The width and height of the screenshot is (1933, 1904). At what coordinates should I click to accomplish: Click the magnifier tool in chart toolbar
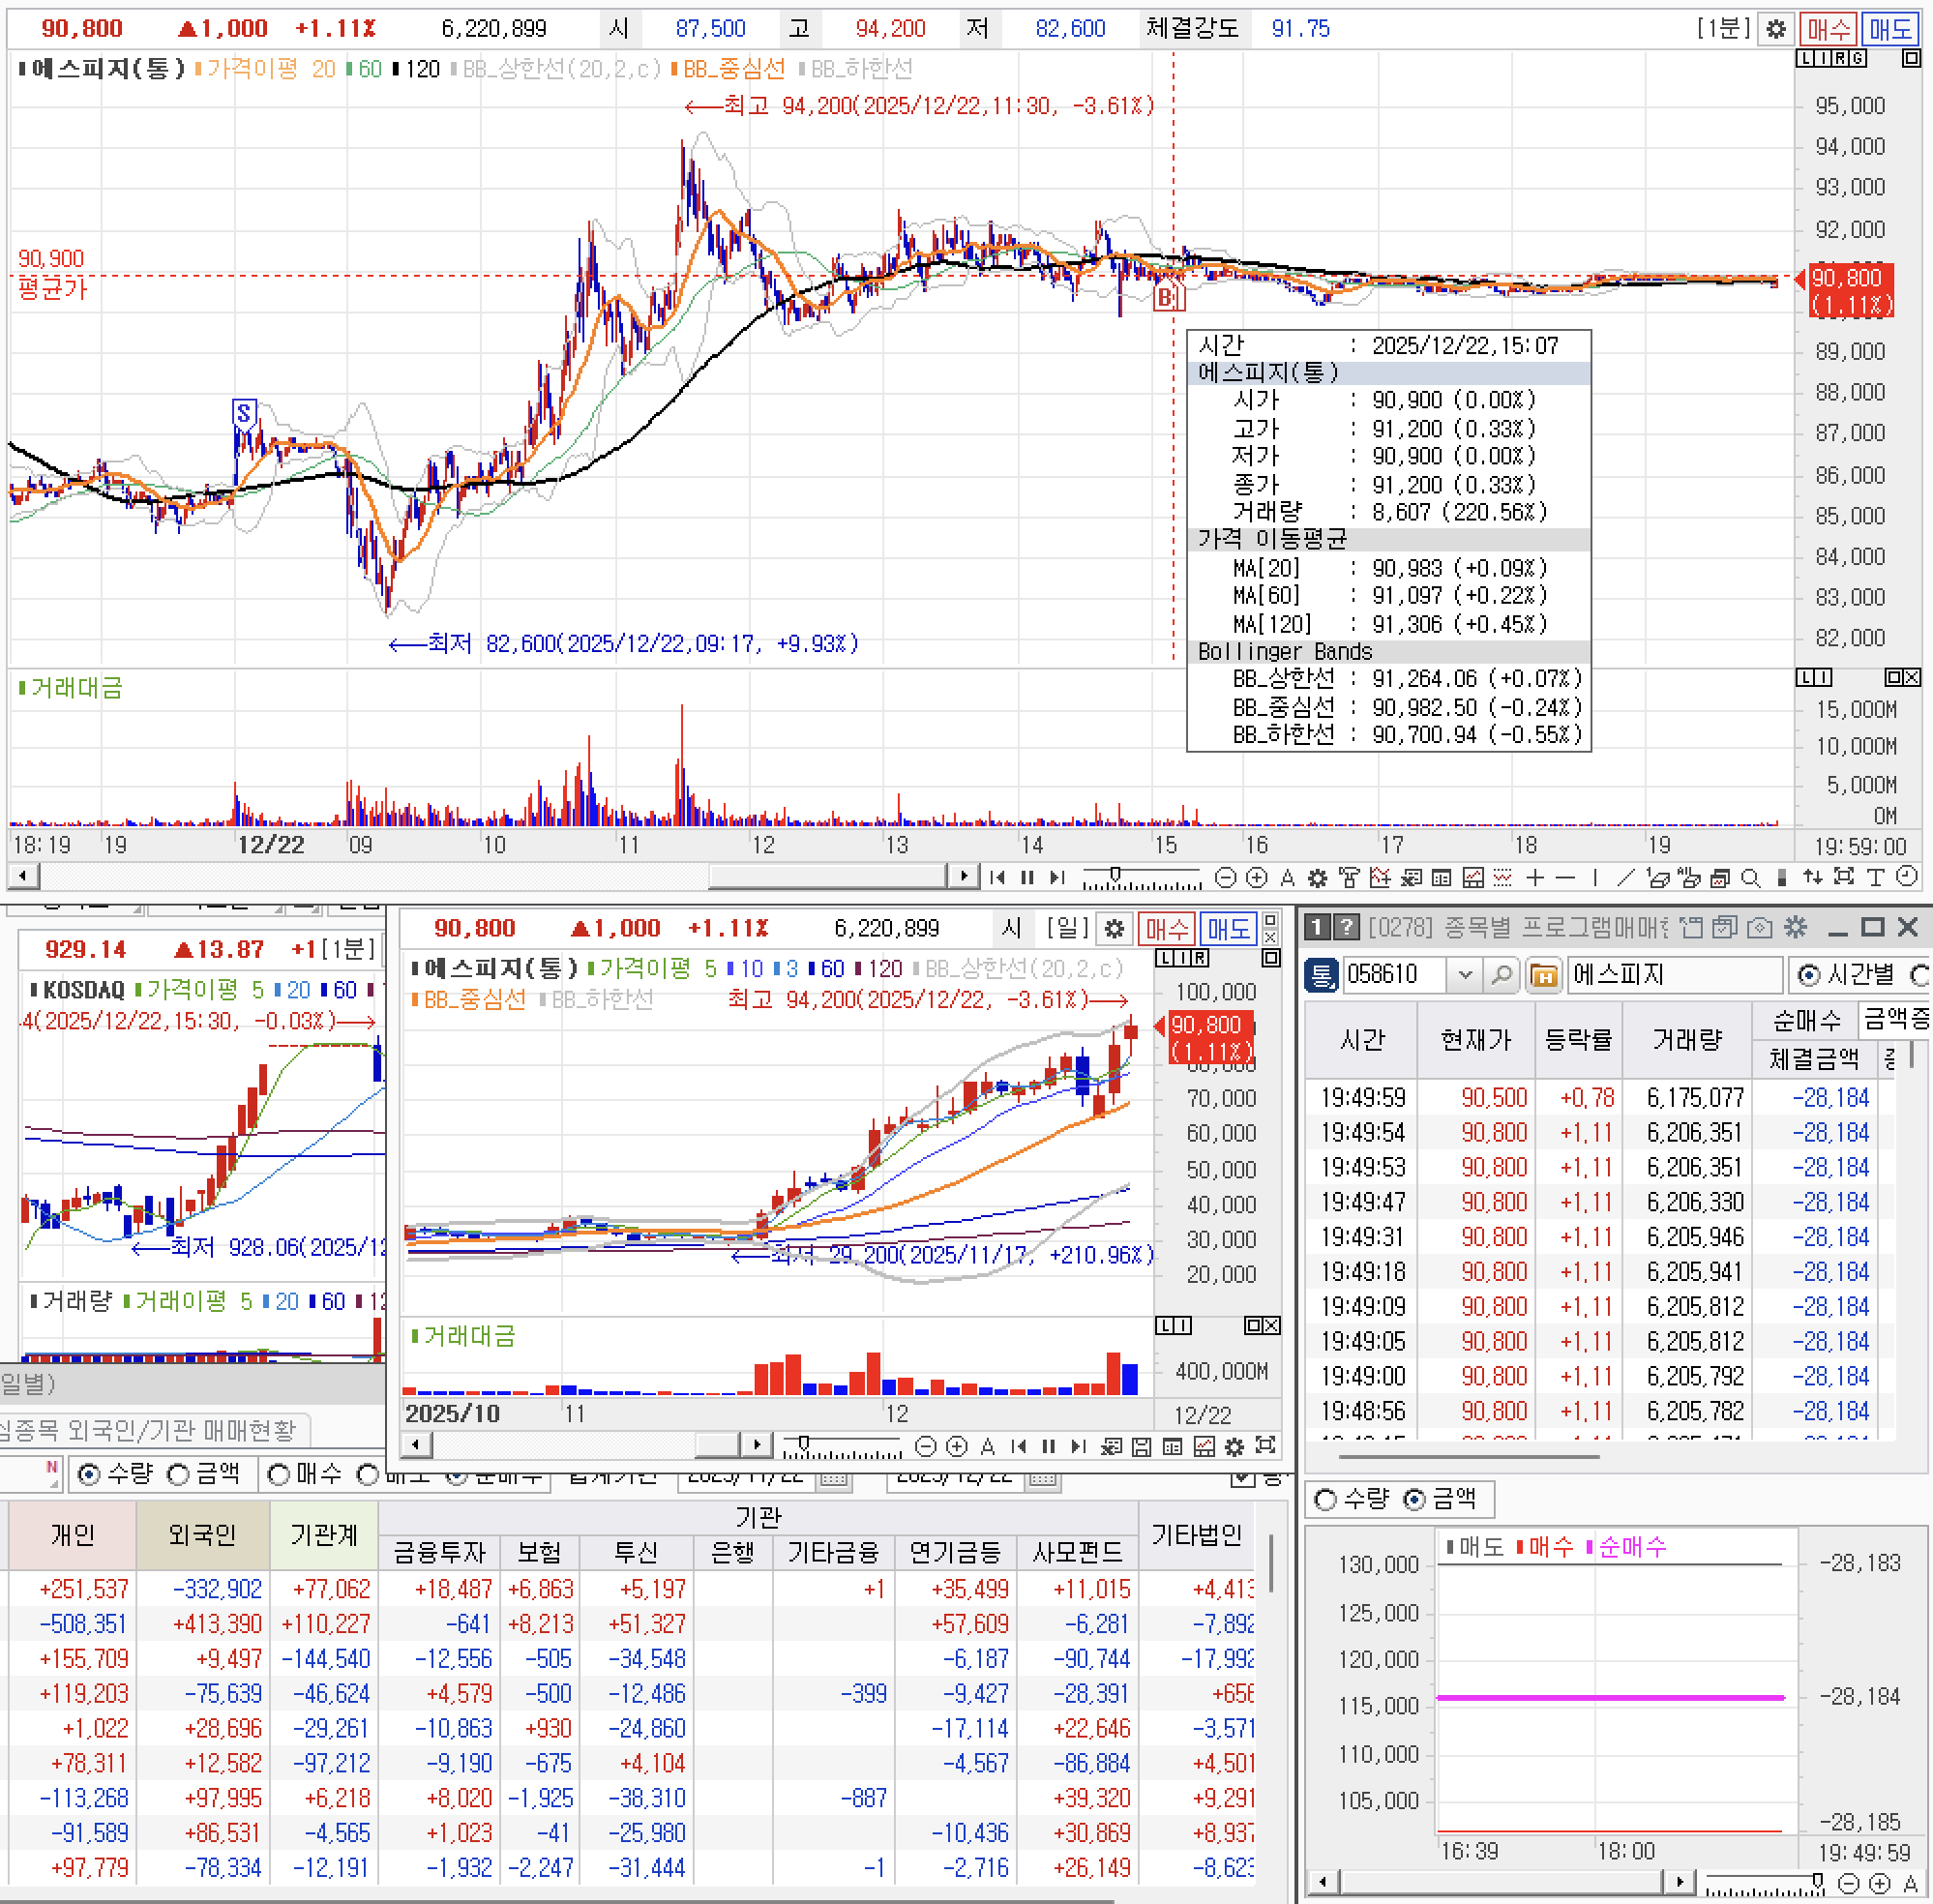pos(1750,878)
